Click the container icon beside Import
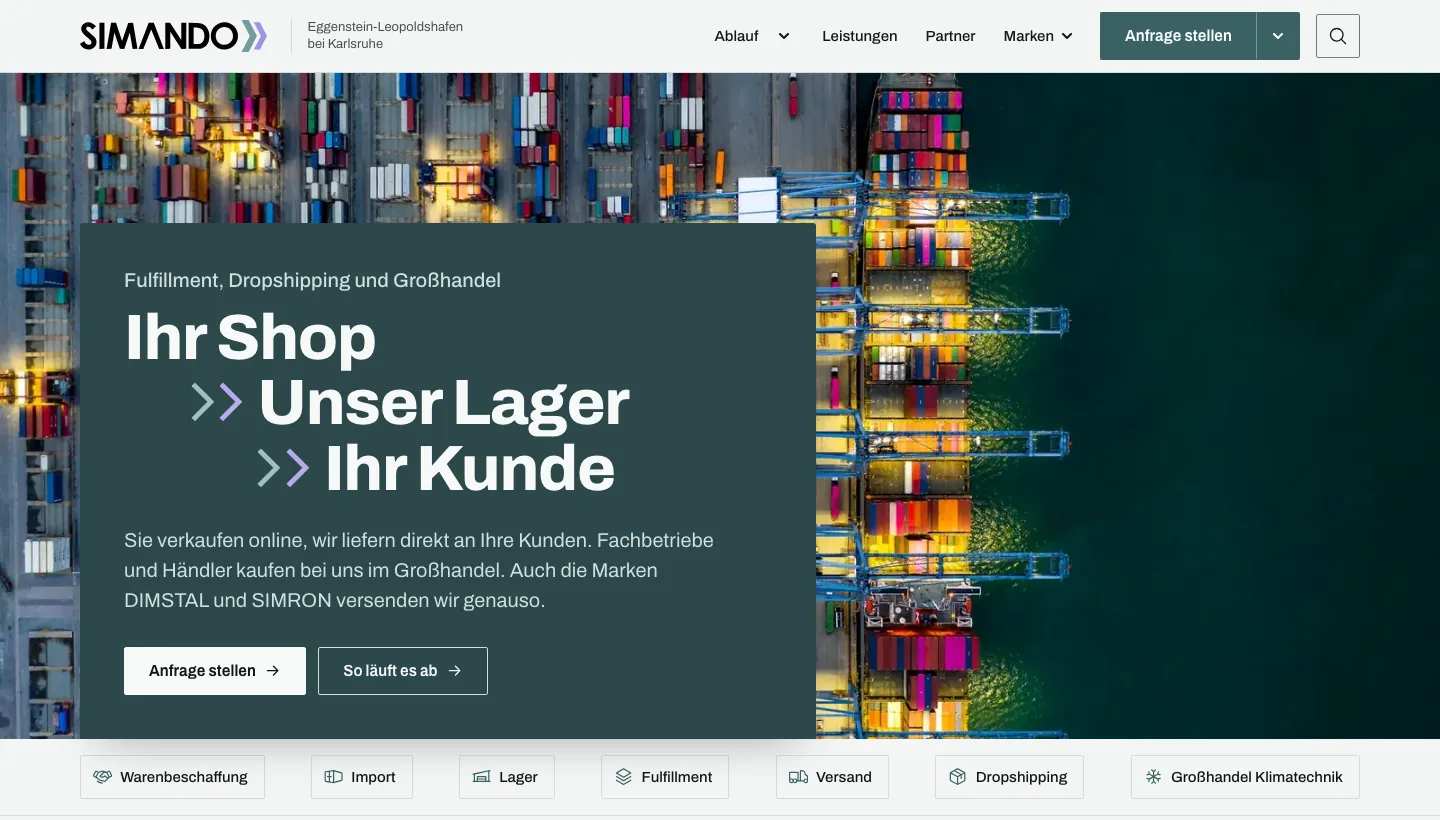 click(333, 777)
